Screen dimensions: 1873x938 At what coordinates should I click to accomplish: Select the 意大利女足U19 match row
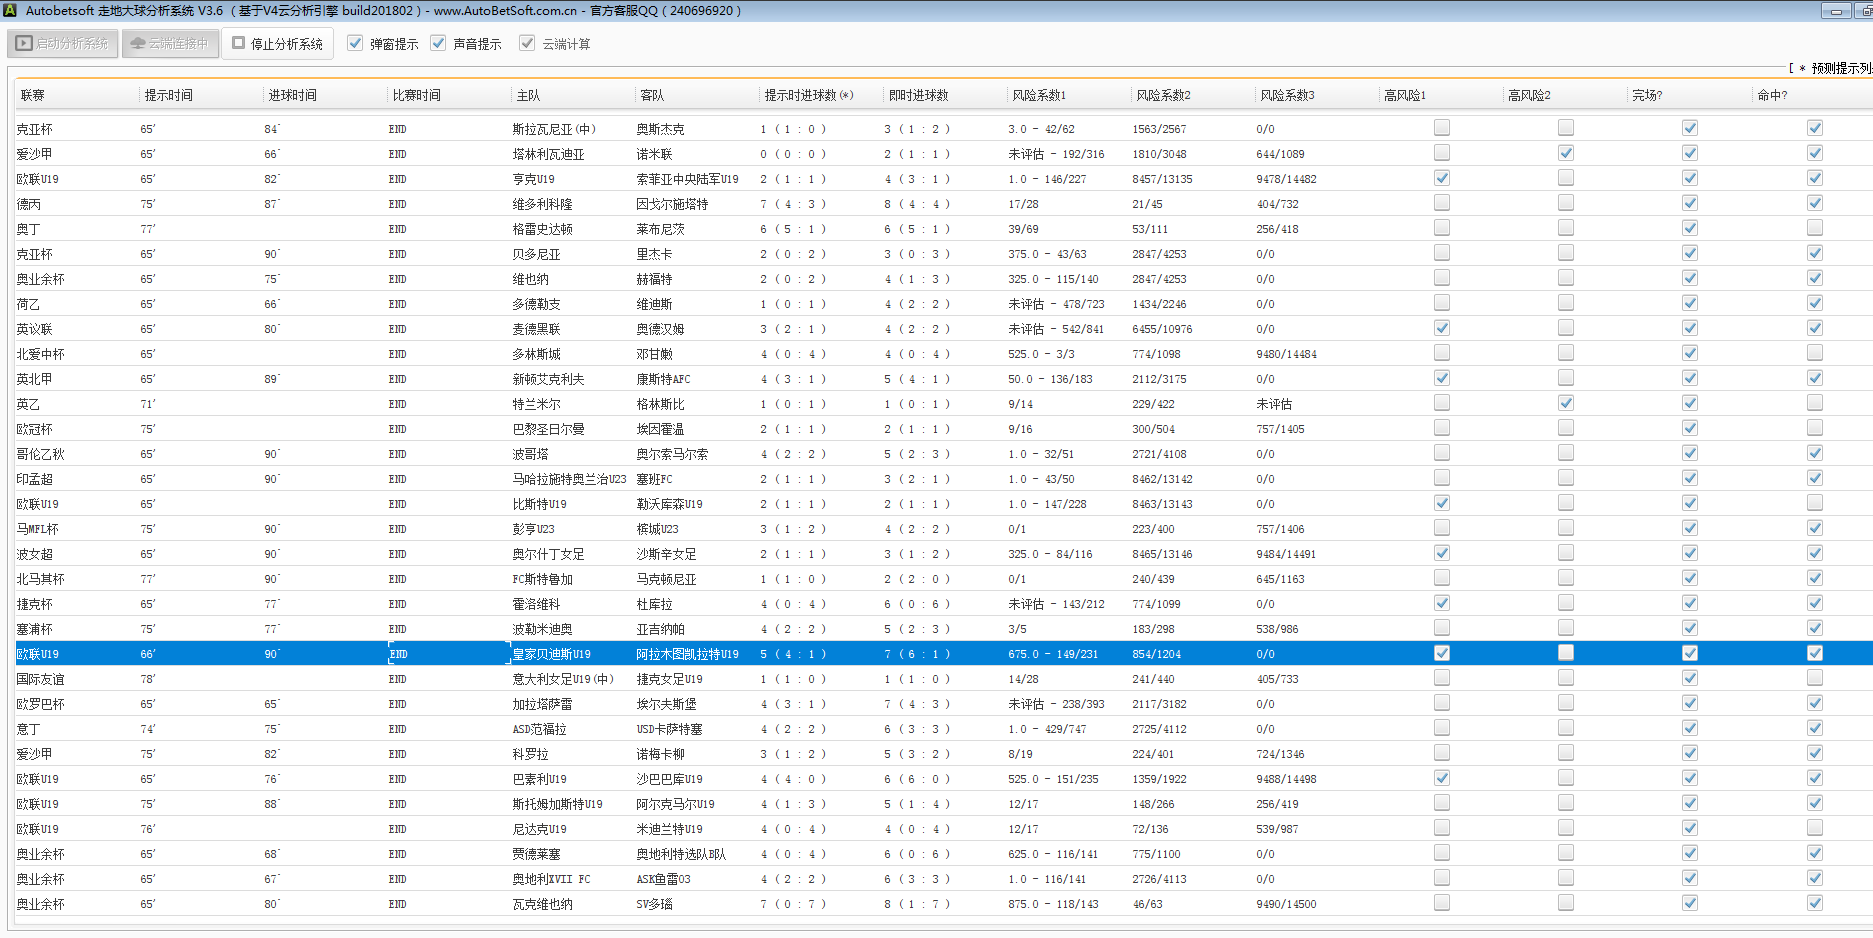(562, 679)
